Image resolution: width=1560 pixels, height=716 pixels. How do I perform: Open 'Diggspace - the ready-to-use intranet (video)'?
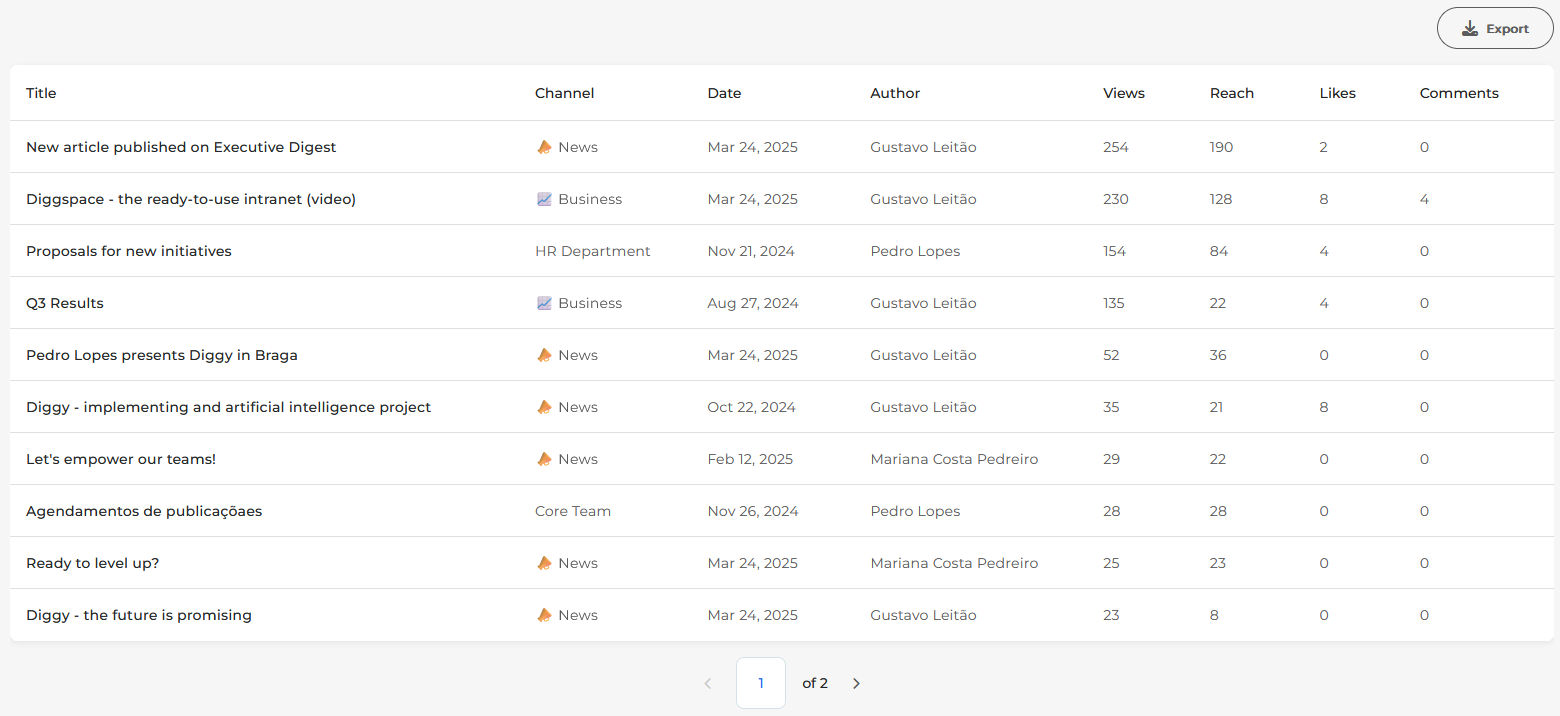click(191, 199)
